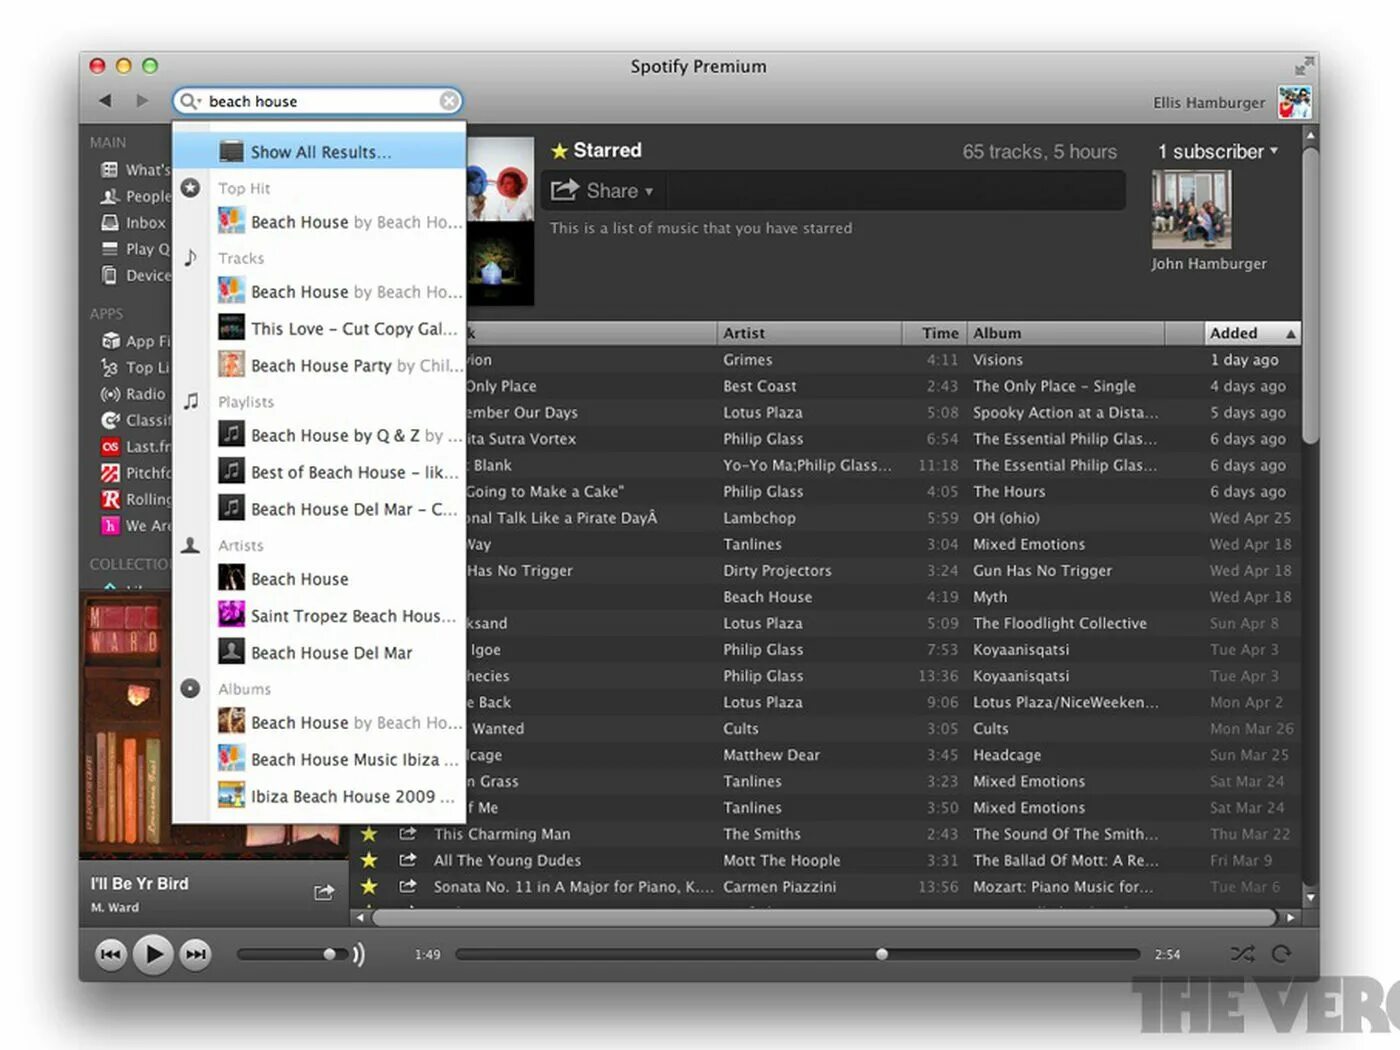Seek on the track progress bar
The width and height of the screenshot is (1400, 1050).
click(797, 954)
